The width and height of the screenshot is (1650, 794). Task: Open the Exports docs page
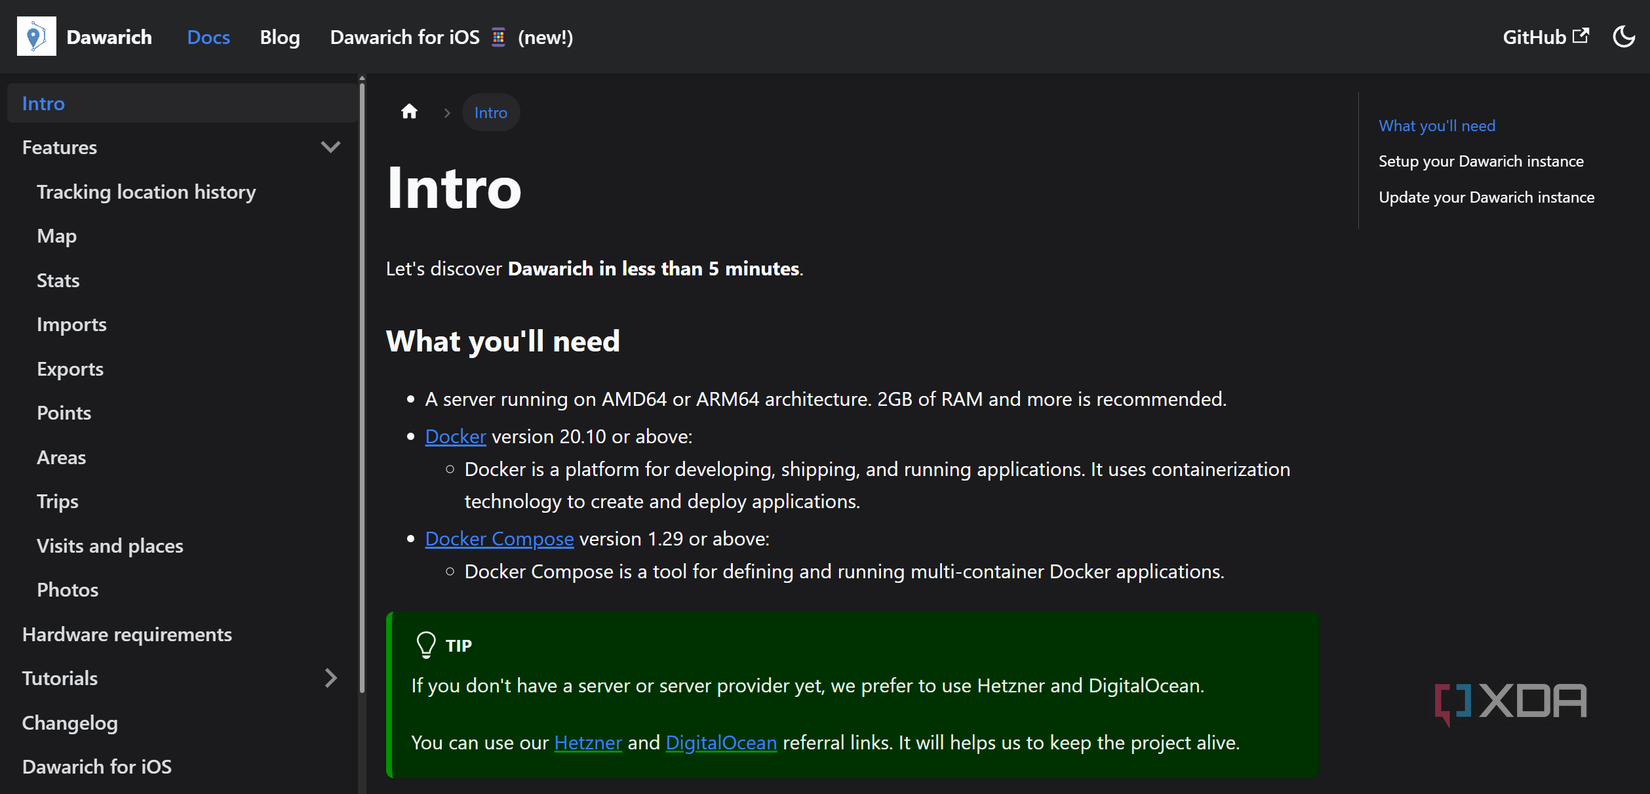click(x=70, y=369)
